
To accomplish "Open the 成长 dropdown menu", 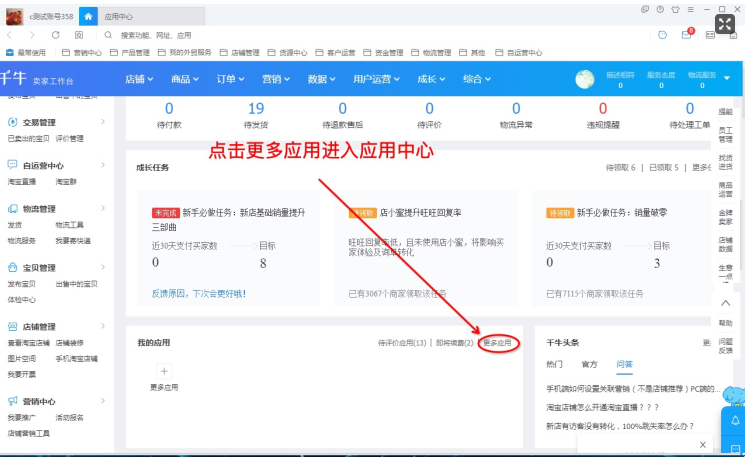I will (x=431, y=79).
